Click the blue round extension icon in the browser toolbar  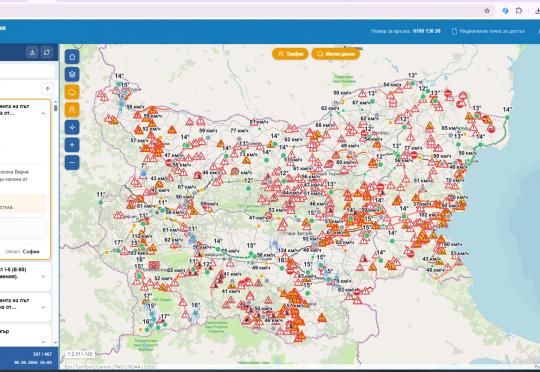[x=505, y=11]
